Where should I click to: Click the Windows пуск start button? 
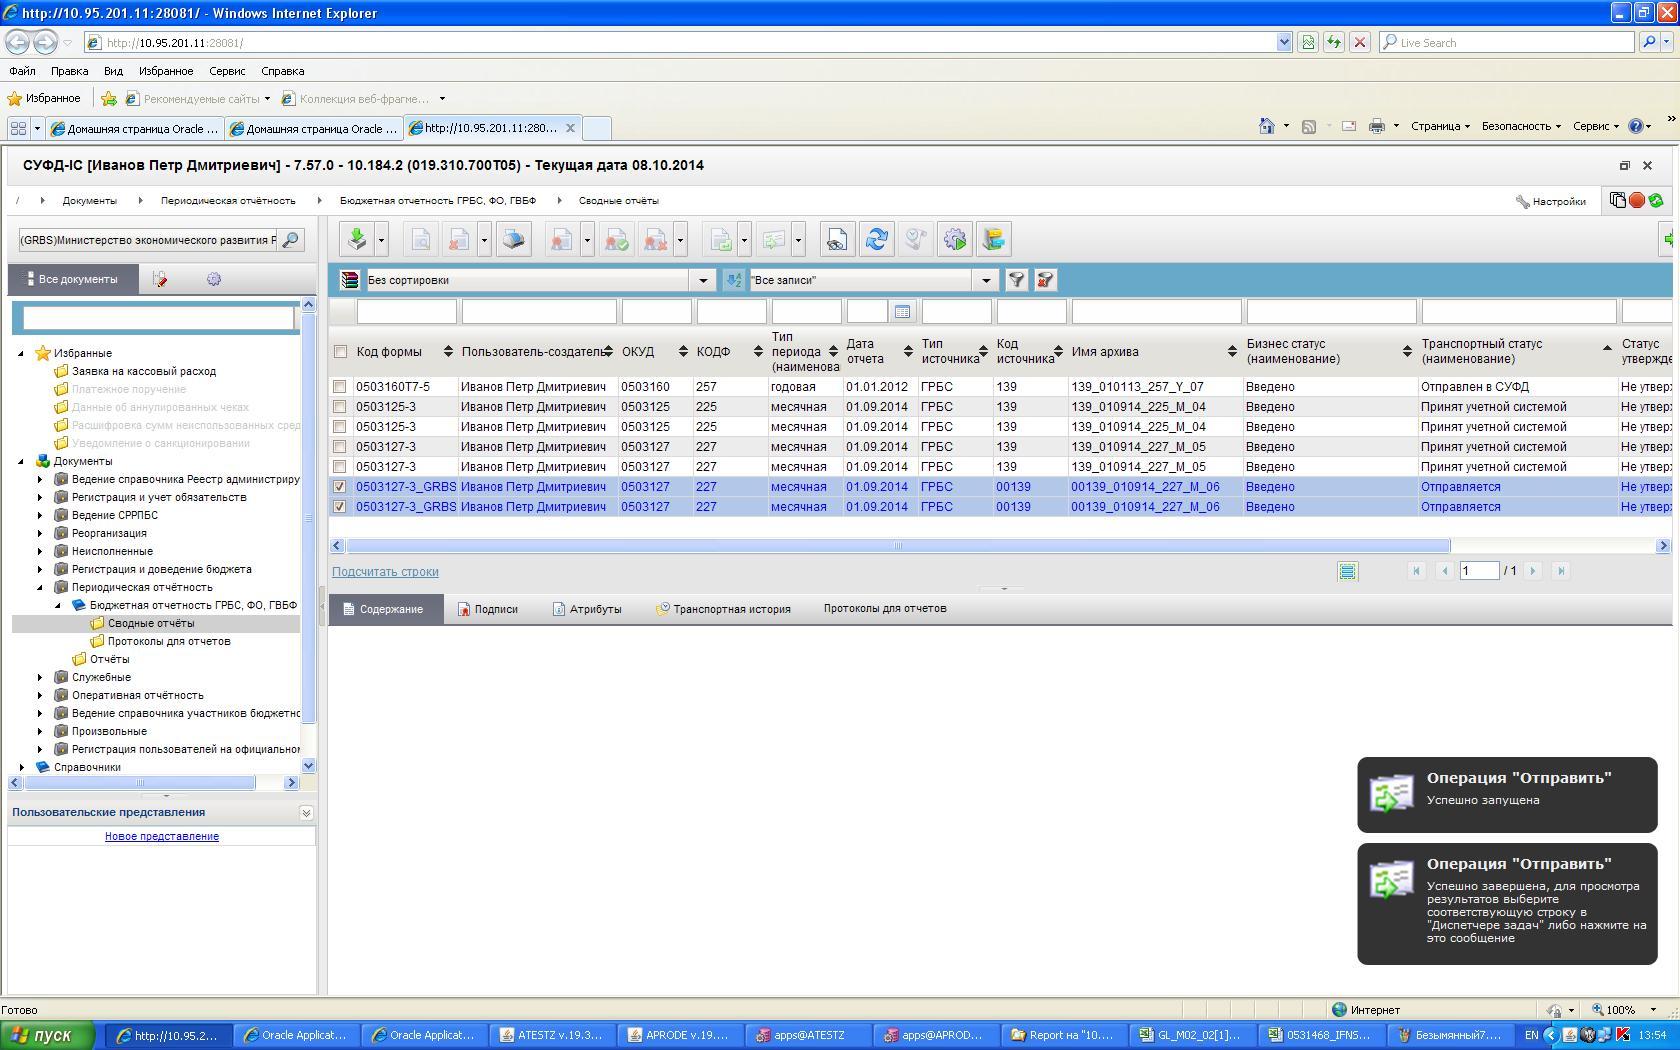47,1035
